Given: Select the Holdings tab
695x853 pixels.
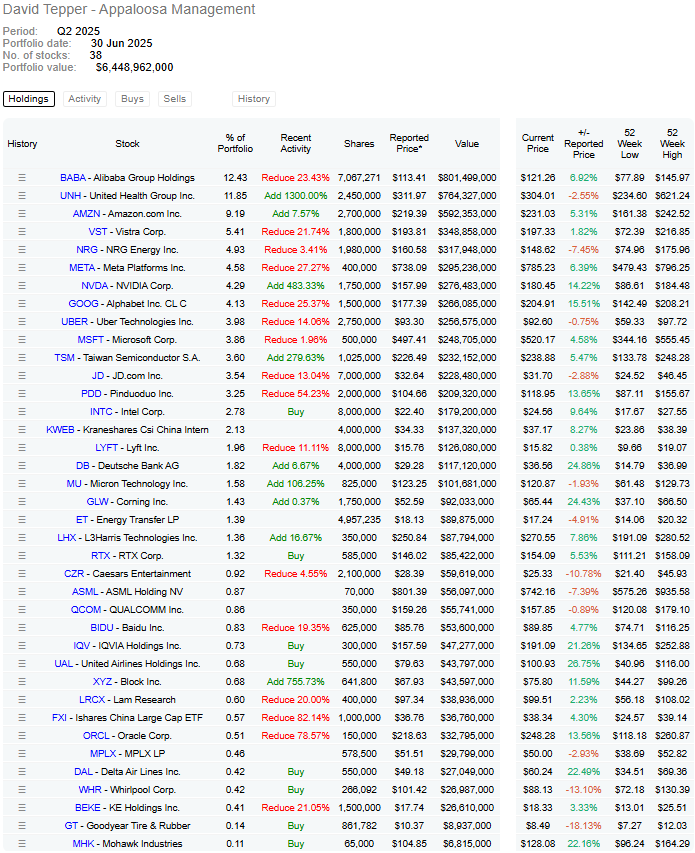Looking at the screenshot, I should coord(29,99).
